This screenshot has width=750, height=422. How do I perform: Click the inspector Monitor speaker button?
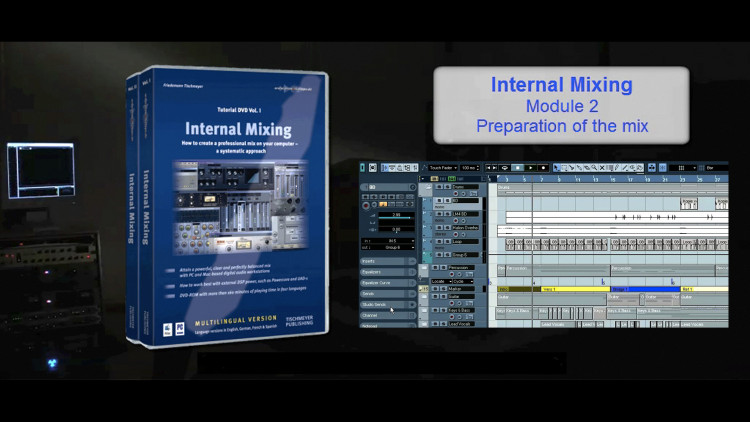pos(374,205)
